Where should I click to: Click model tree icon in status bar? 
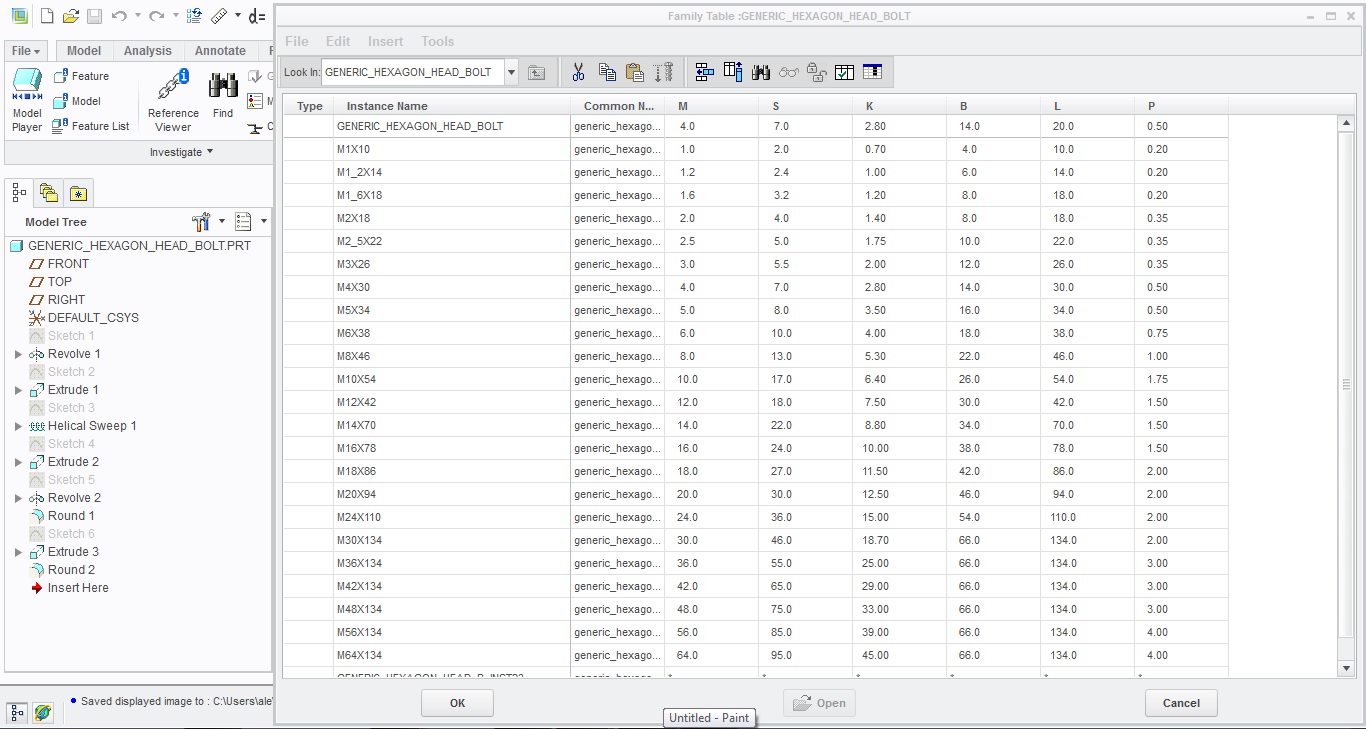click(x=17, y=712)
